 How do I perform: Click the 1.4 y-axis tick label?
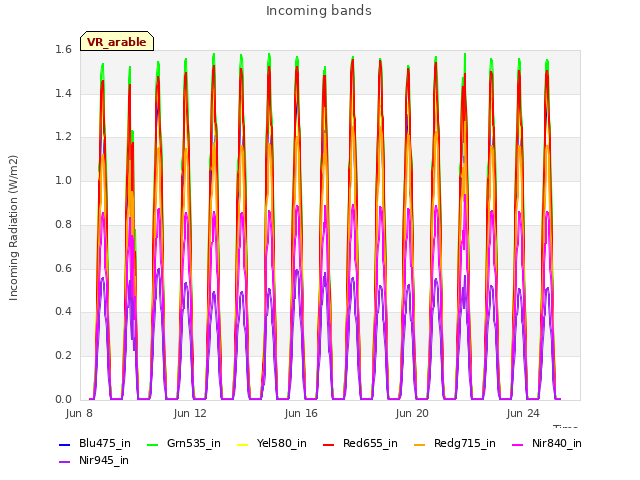[x=63, y=93]
